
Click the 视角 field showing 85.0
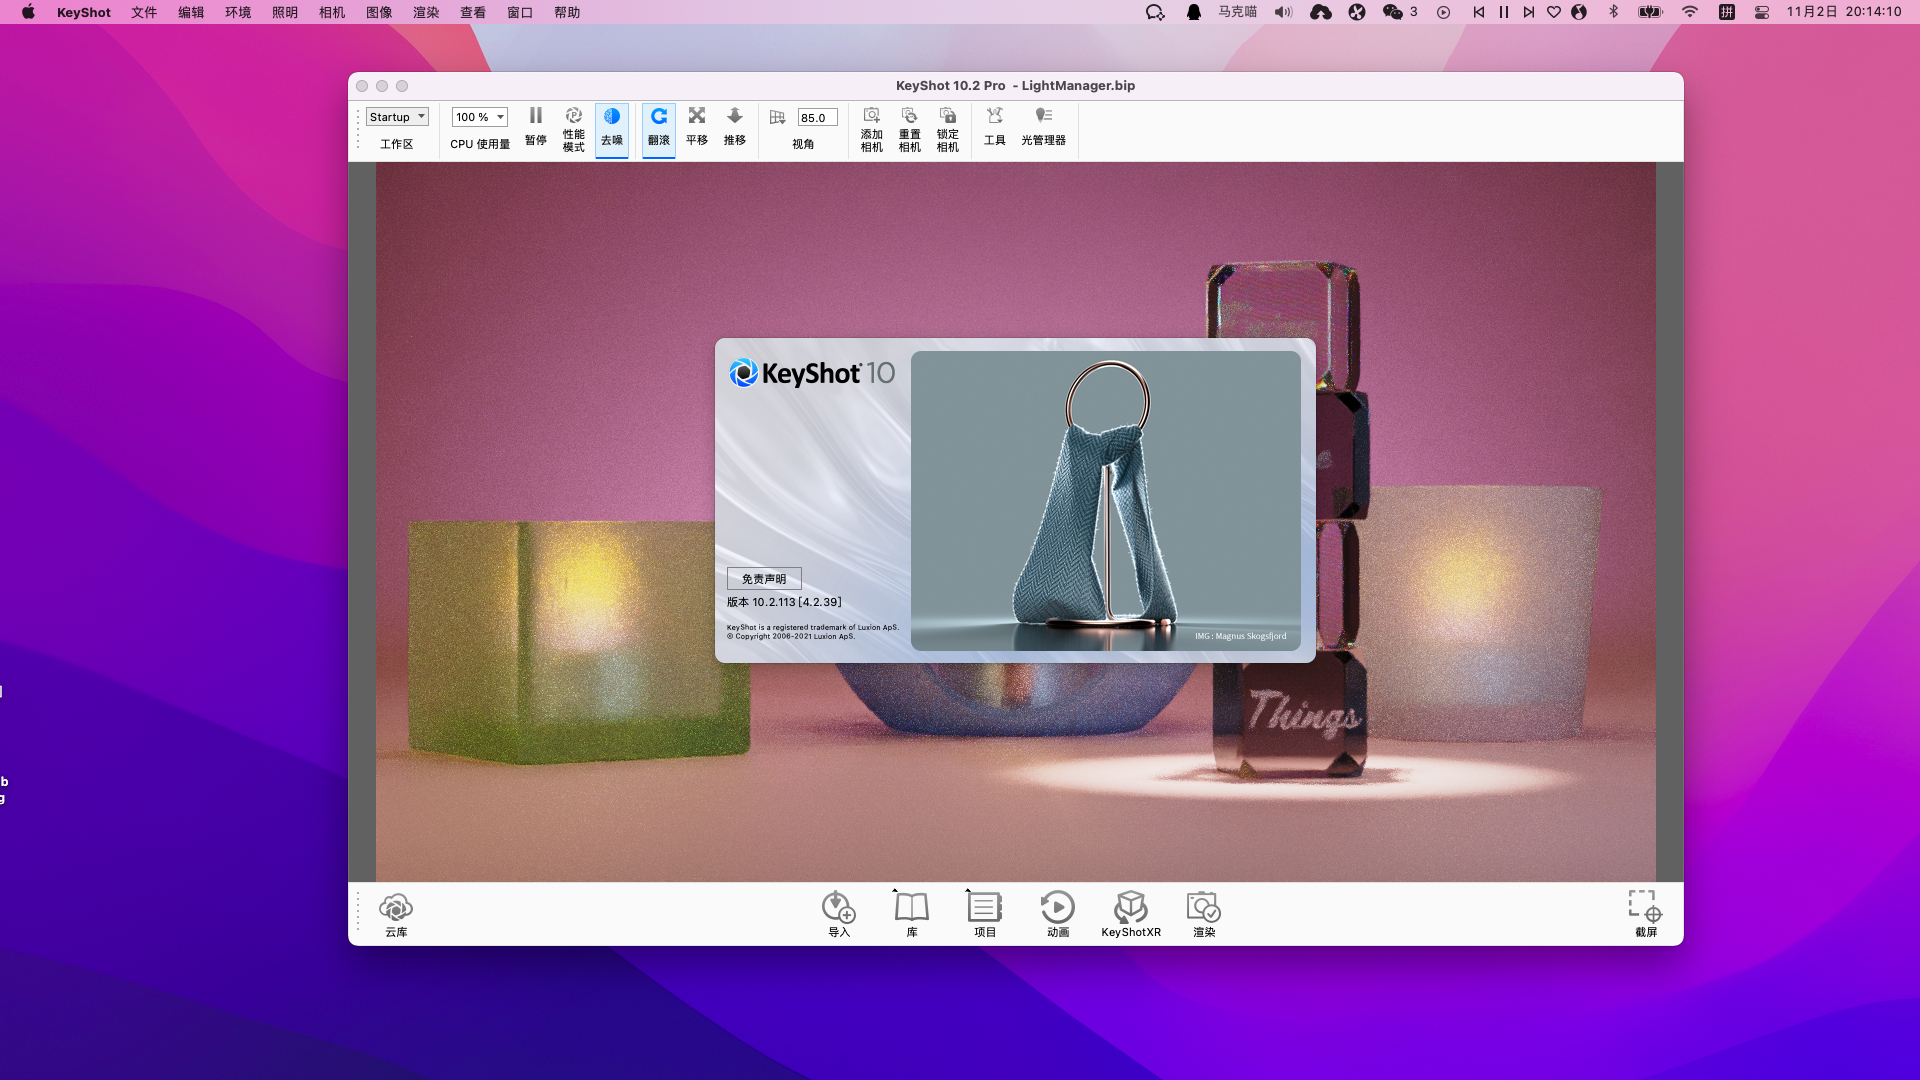816,118
